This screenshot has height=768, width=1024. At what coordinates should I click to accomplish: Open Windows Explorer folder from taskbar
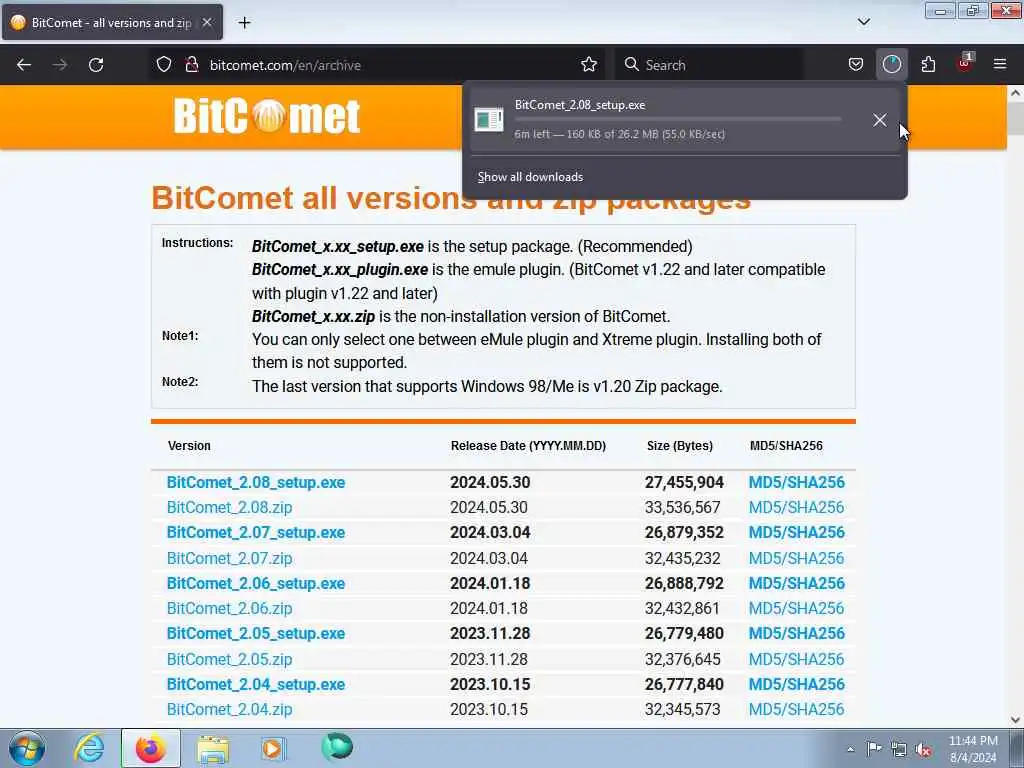click(213, 749)
